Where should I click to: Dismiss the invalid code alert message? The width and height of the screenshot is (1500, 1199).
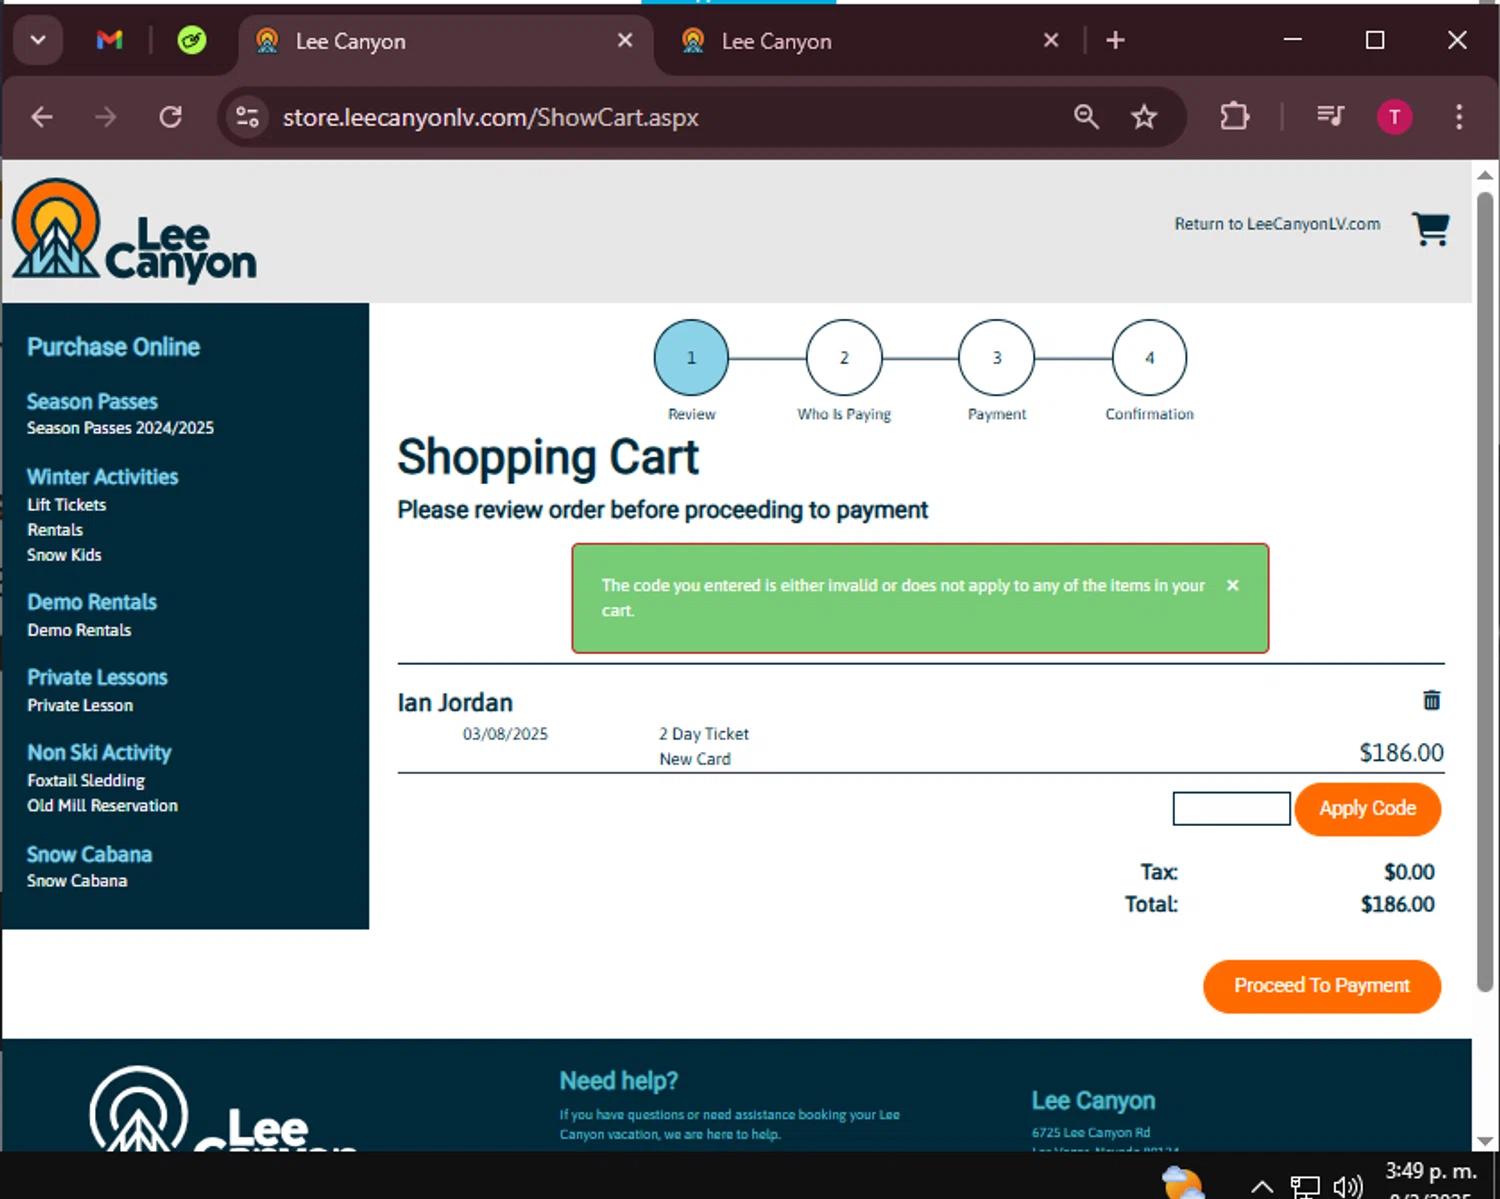[1233, 585]
